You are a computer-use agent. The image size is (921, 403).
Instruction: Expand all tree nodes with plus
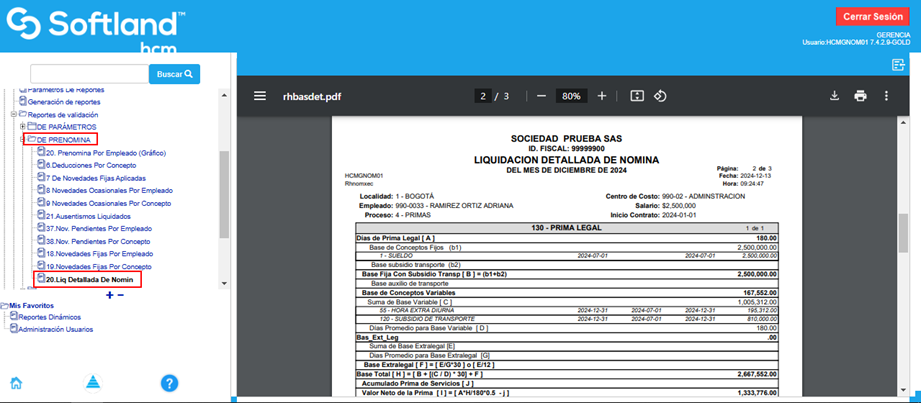click(x=109, y=295)
